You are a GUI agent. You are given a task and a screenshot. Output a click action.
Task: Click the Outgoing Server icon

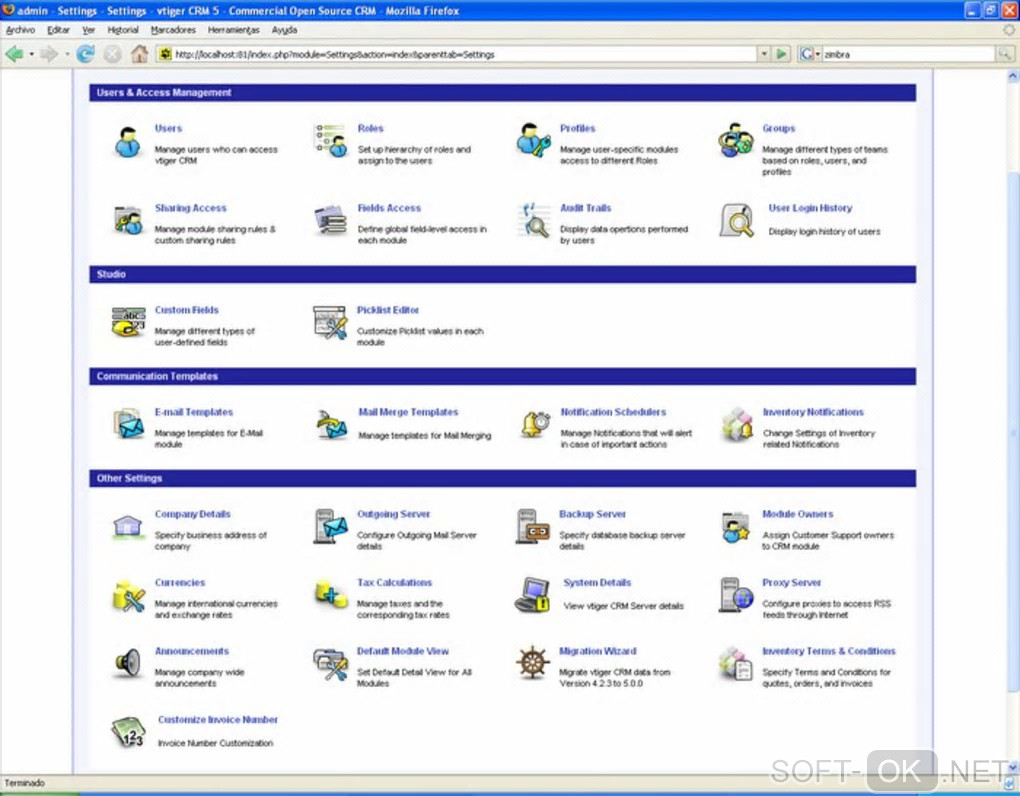click(330, 526)
